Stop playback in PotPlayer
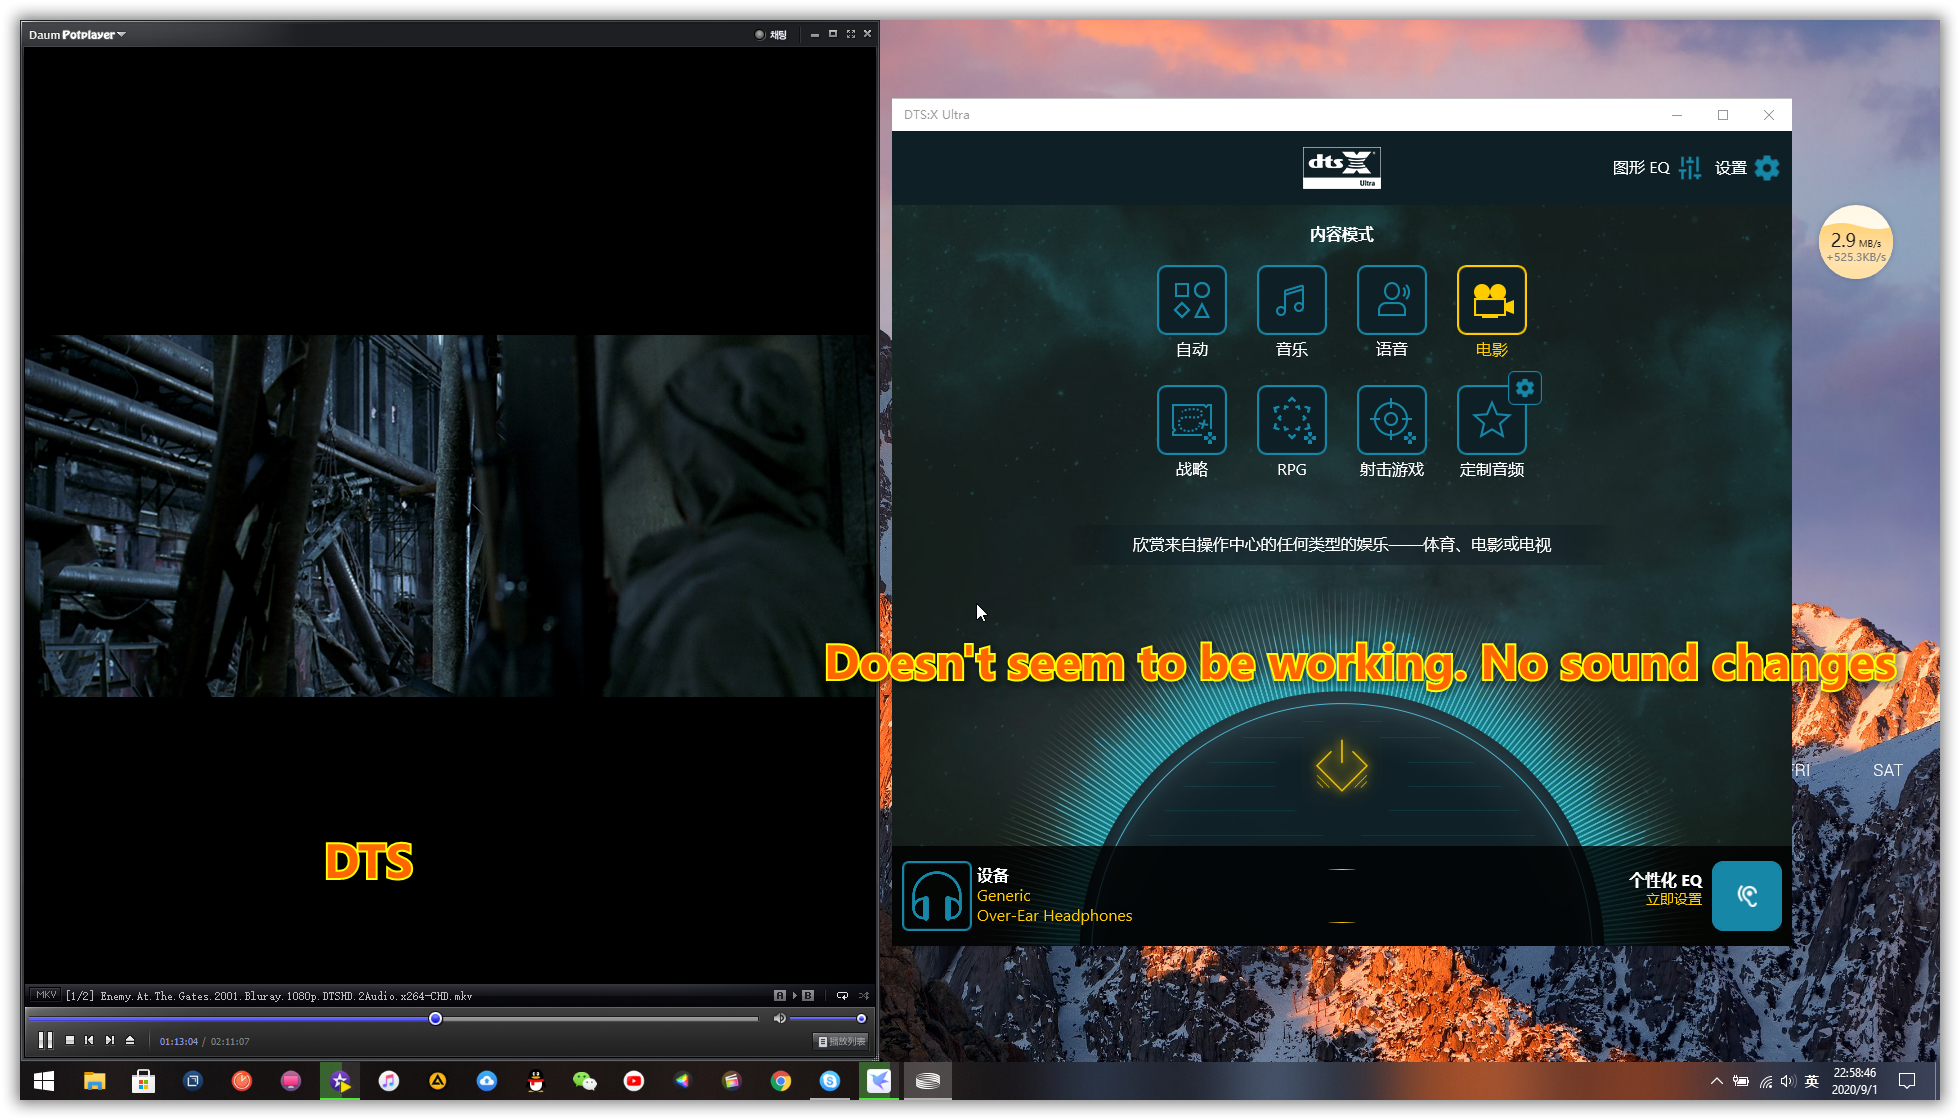Viewport: 1960px width, 1120px height. point(70,1040)
